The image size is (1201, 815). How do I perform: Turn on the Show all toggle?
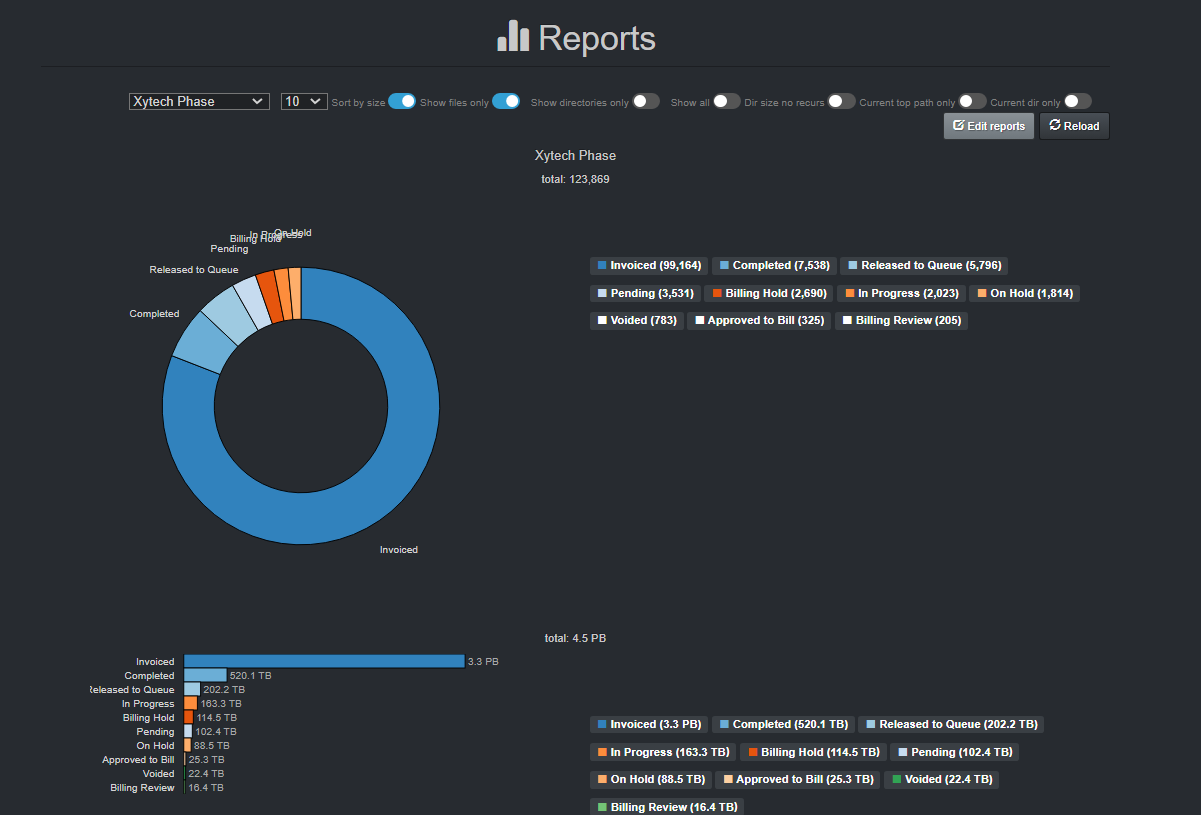(x=727, y=101)
